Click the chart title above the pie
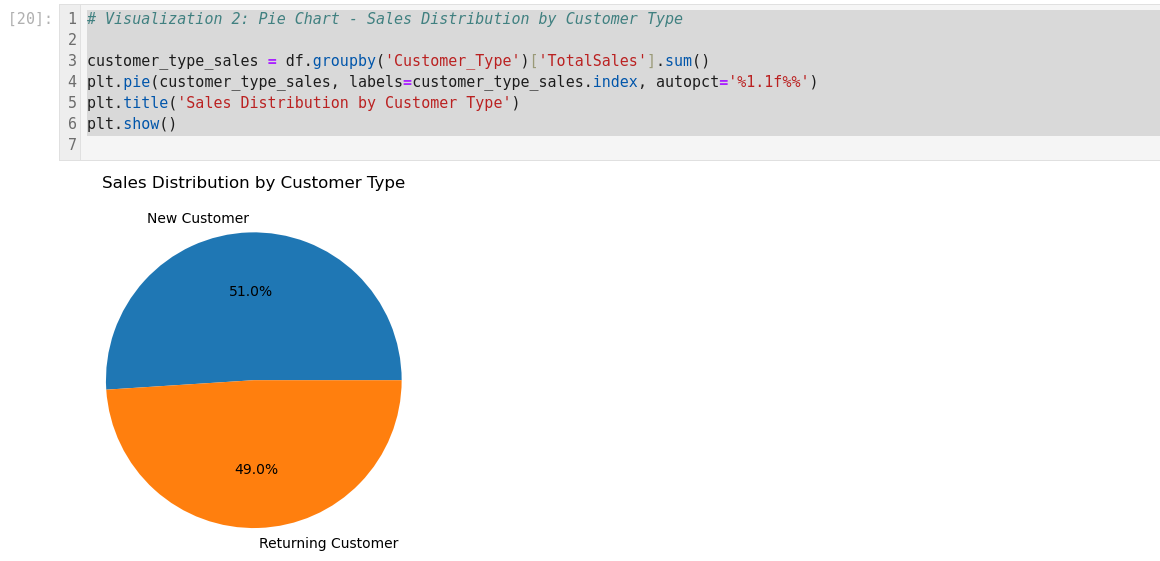The width and height of the screenshot is (1160, 561). coord(253,183)
